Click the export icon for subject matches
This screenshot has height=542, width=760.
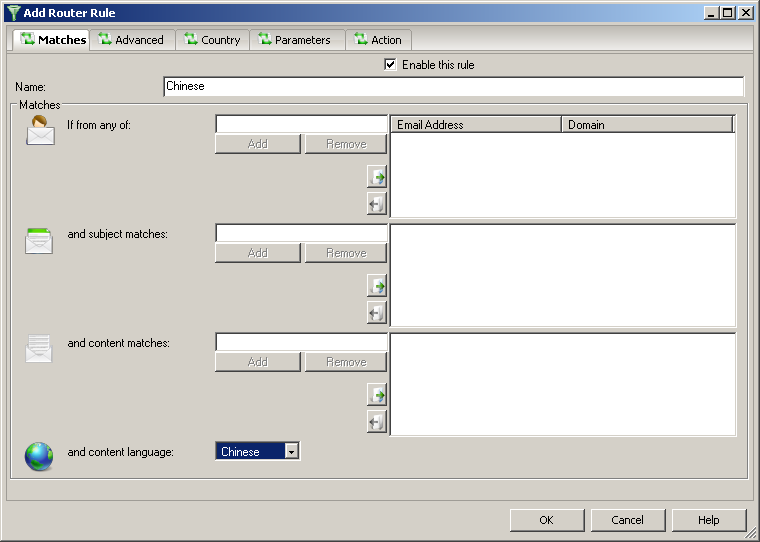click(377, 313)
